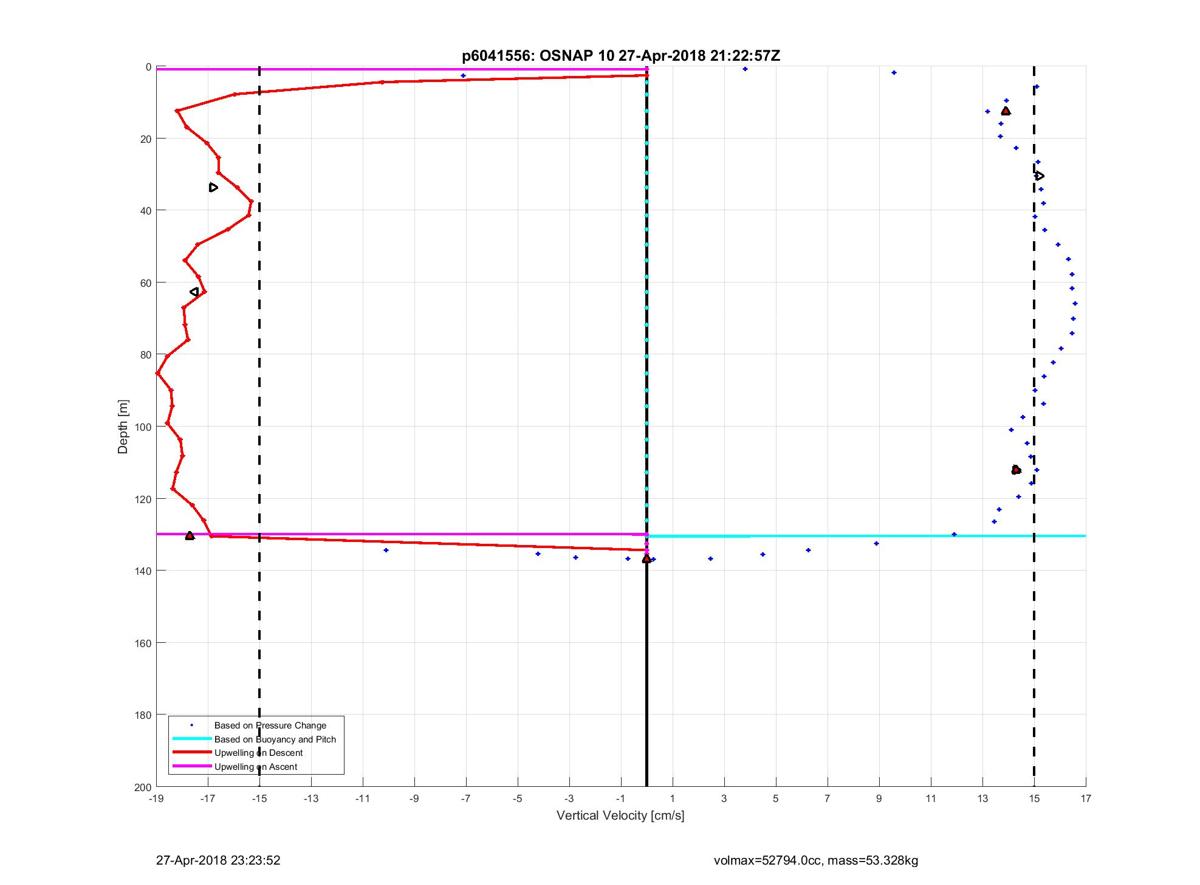Click x-axis tick label -3
Screen dimensions: 1200x885
(x=569, y=798)
